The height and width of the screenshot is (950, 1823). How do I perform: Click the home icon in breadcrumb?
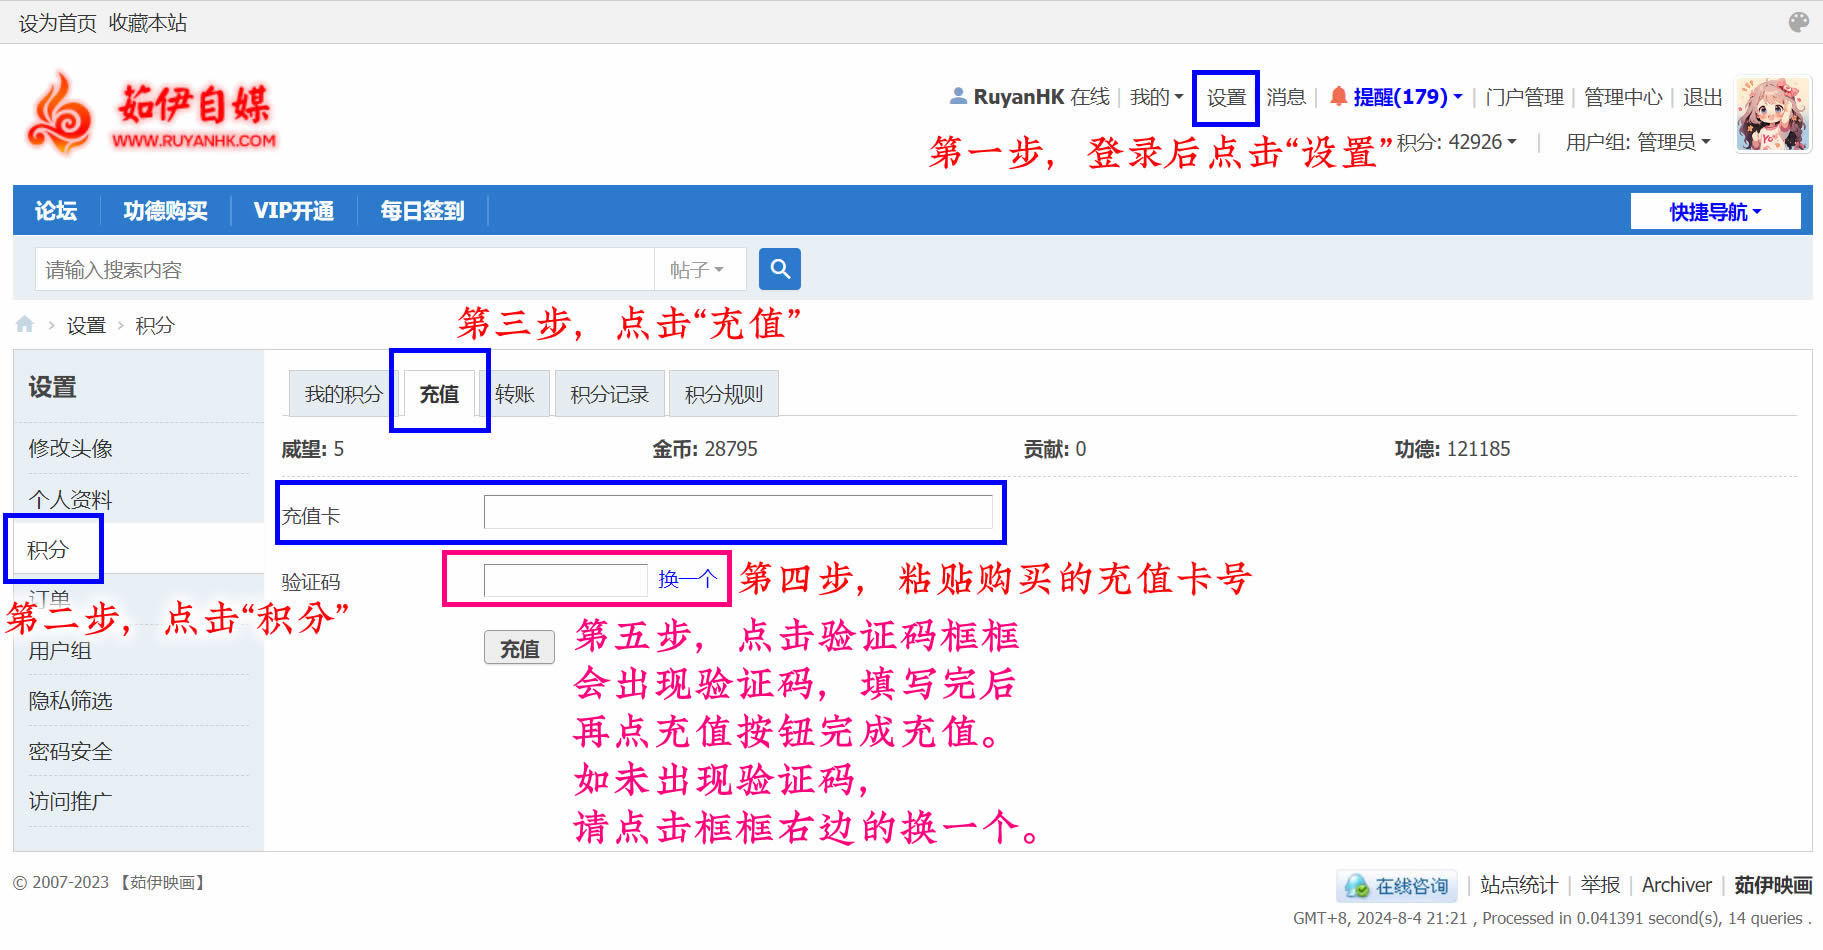25,324
